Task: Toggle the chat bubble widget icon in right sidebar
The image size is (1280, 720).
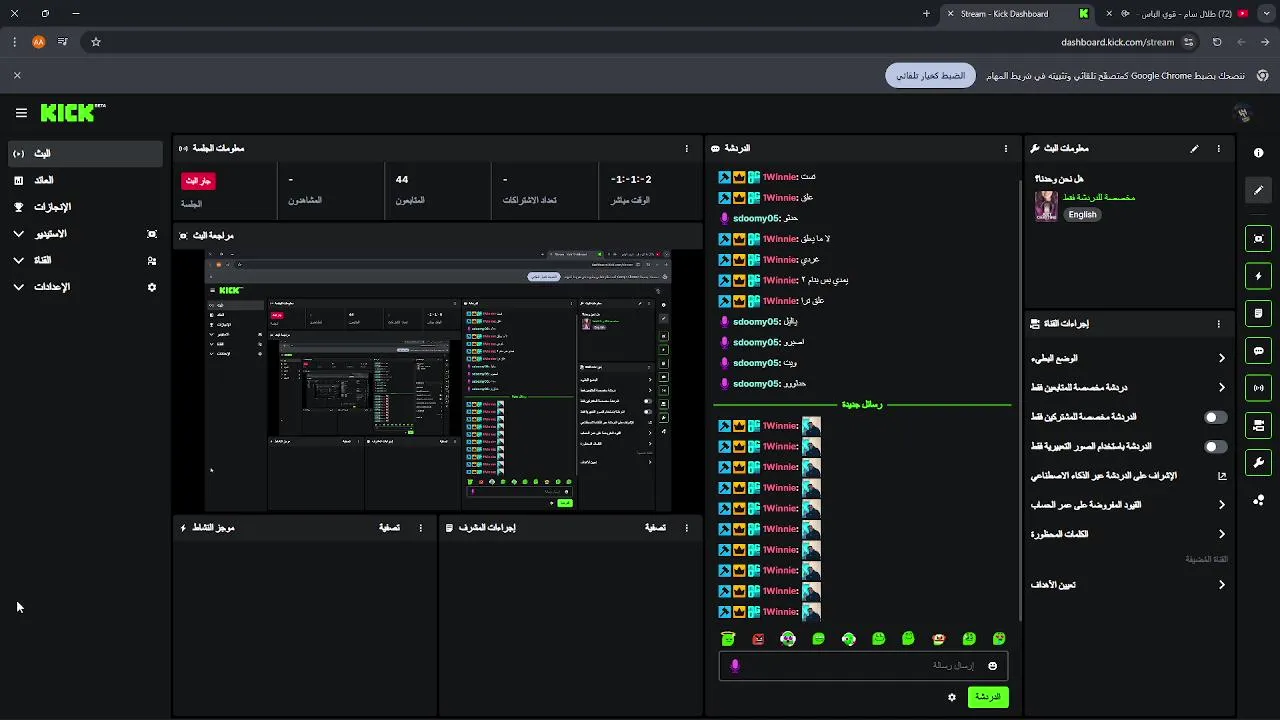Action: pyautogui.click(x=1258, y=351)
